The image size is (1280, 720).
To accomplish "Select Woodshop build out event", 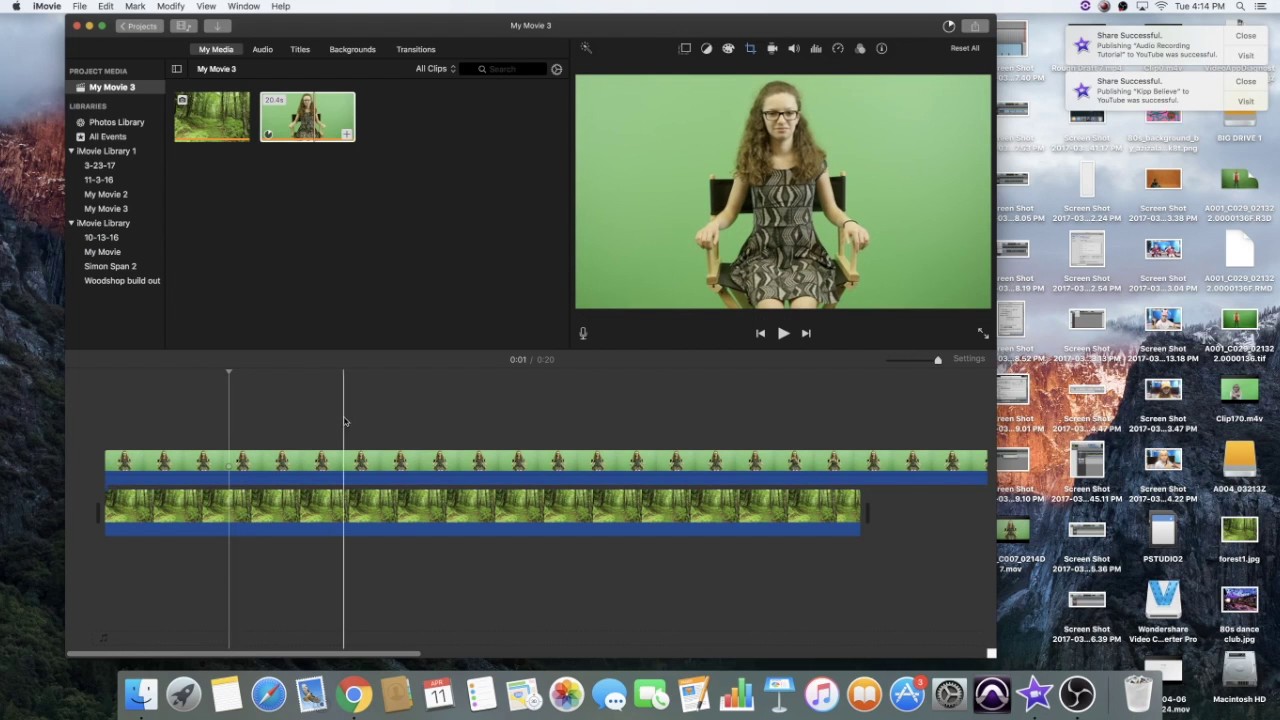I will tap(122, 281).
